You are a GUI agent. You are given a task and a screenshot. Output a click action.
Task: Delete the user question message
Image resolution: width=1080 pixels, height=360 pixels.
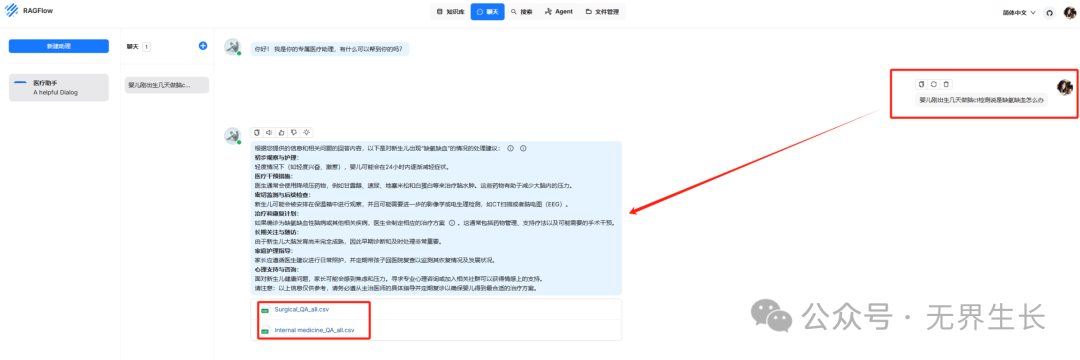(x=946, y=84)
